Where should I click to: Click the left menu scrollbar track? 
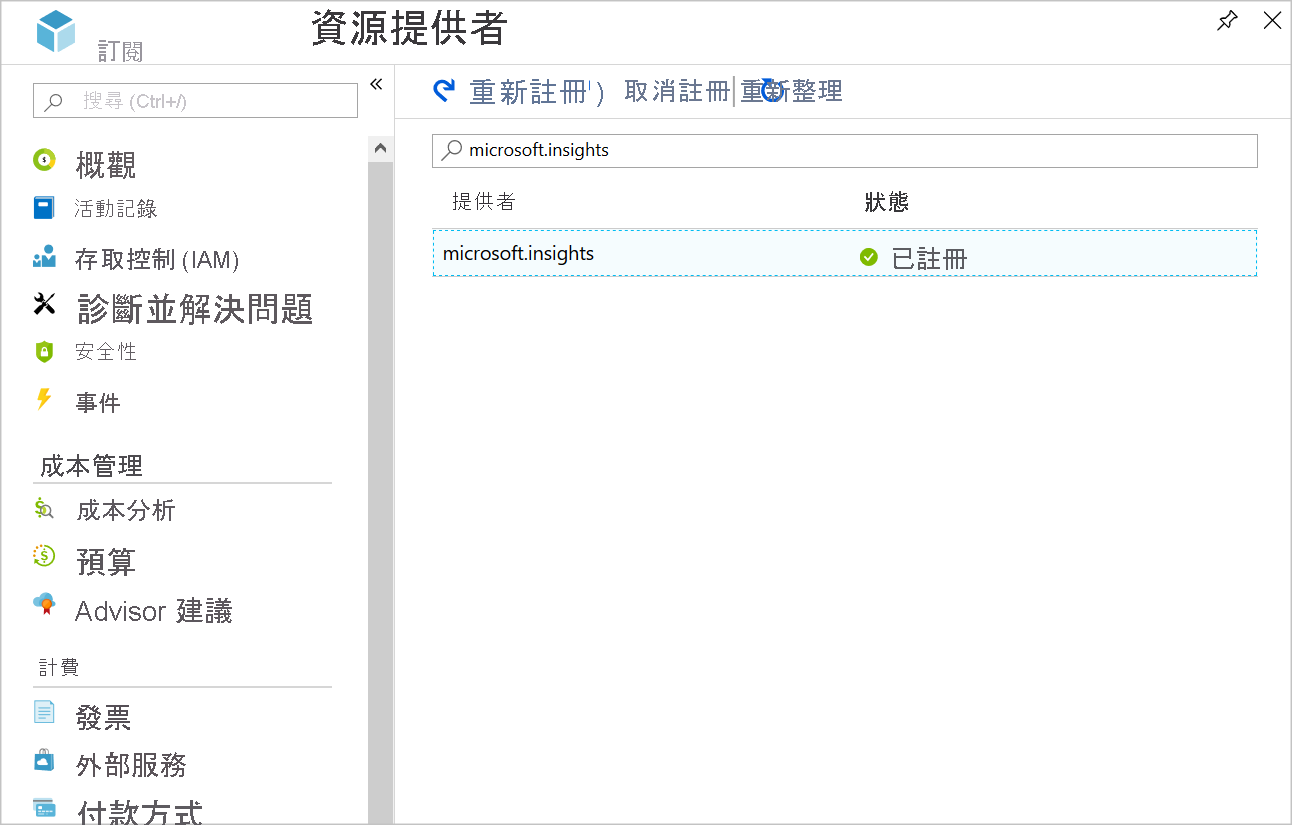point(380,492)
